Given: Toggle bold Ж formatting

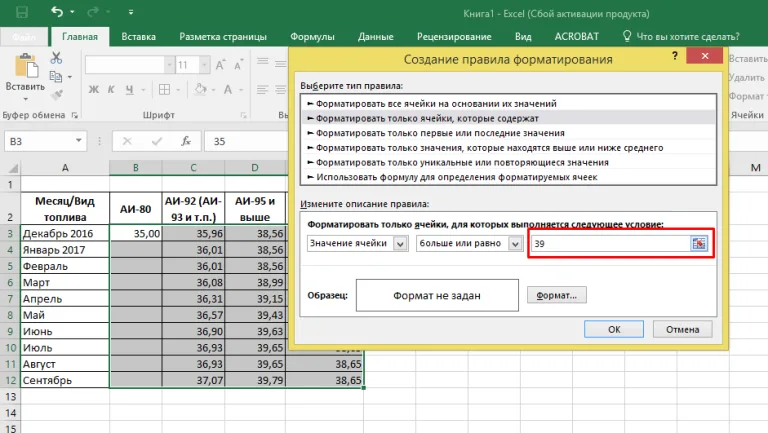Looking at the screenshot, I should tap(94, 89).
